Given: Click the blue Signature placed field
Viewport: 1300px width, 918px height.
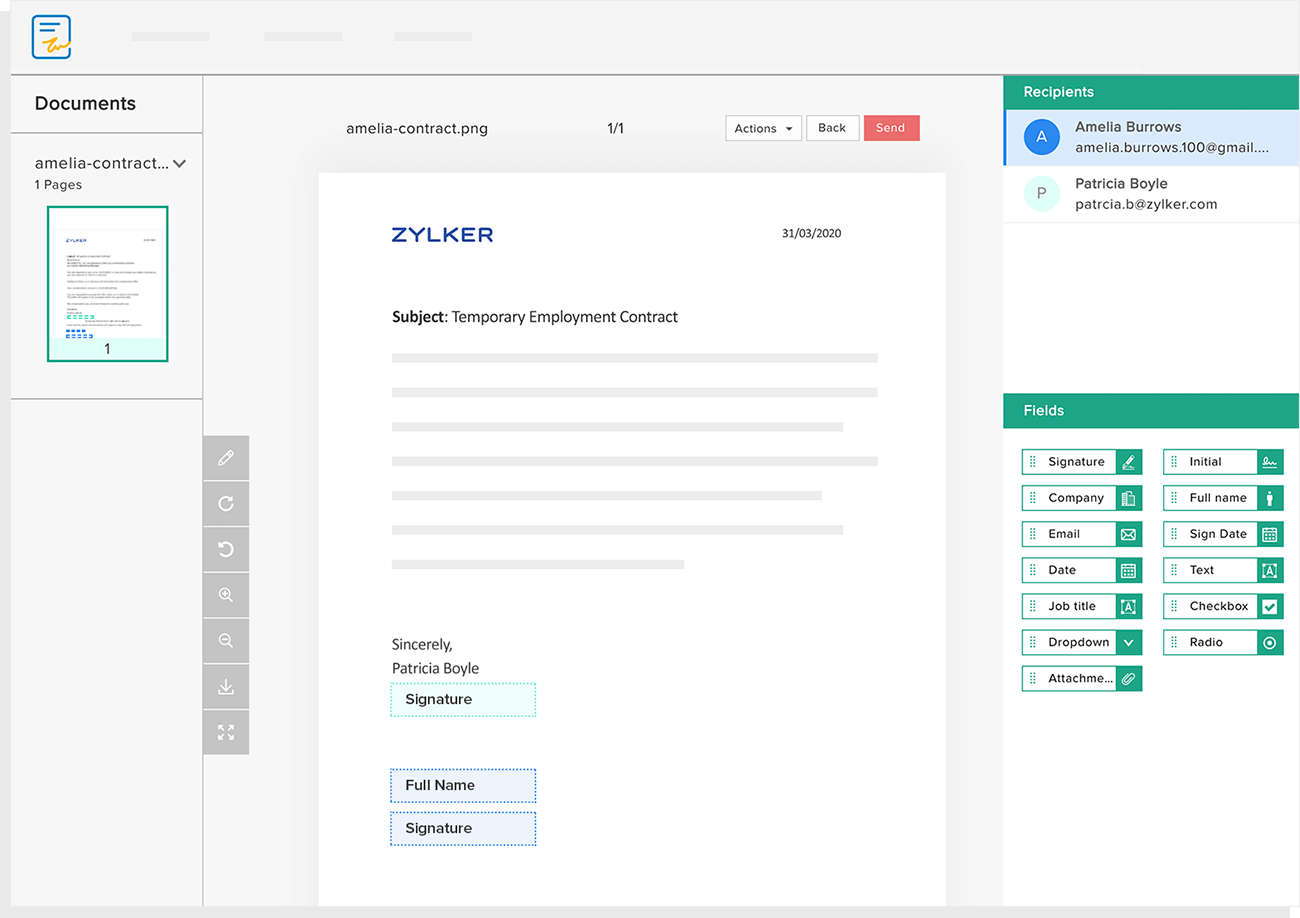Looking at the screenshot, I should click(x=463, y=829).
